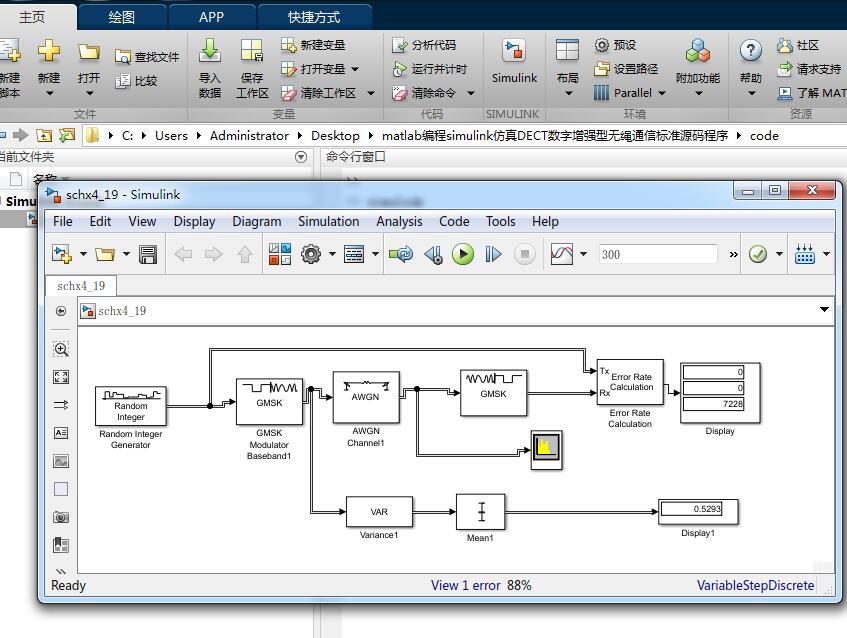Click the VariableStepDiscrete solver link
This screenshot has height=638, width=847.
[755, 586]
